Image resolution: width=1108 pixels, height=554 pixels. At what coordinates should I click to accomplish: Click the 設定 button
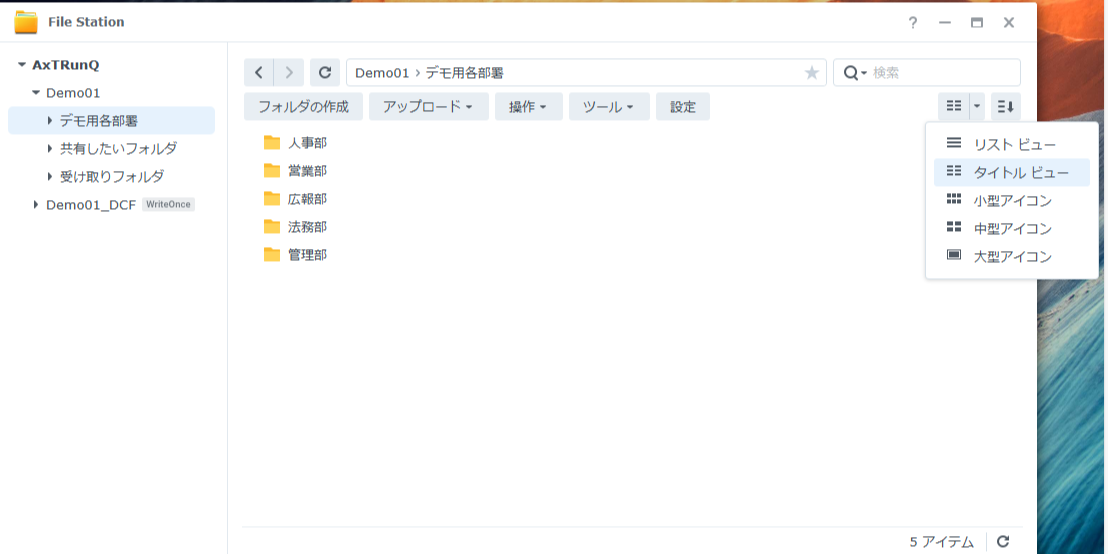[x=683, y=107]
